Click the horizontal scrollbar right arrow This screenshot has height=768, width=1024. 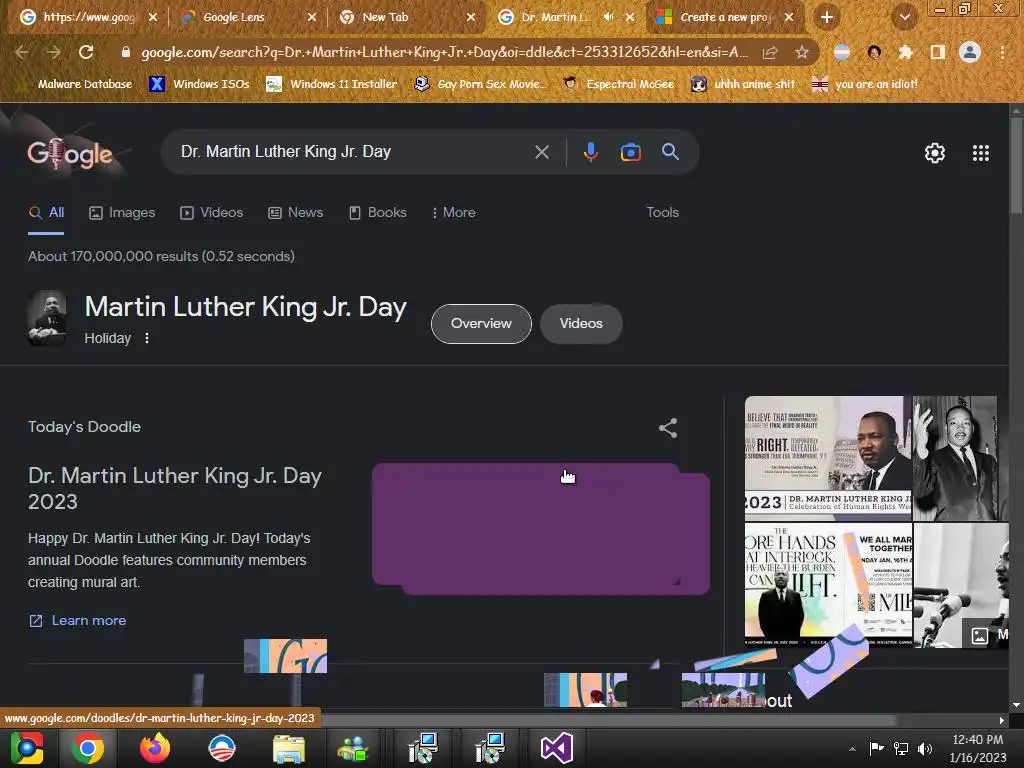[x=1002, y=720]
